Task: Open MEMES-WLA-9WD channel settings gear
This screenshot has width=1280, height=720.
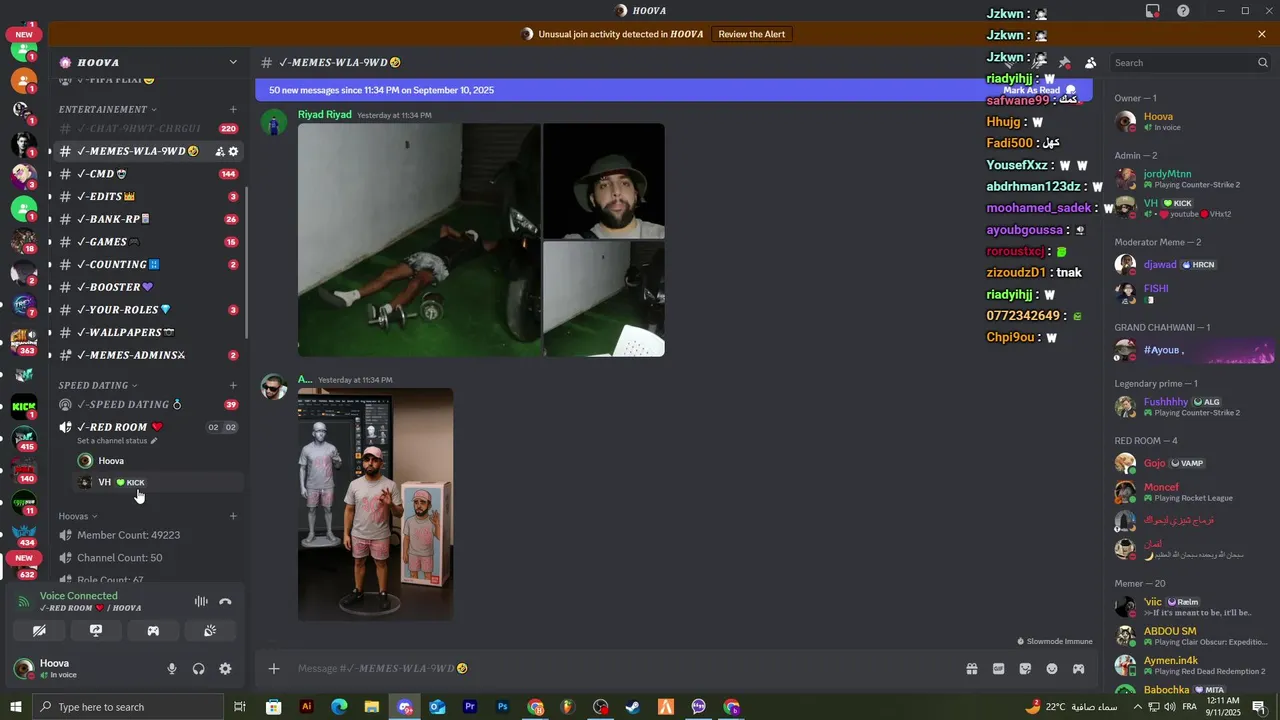Action: click(x=234, y=151)
